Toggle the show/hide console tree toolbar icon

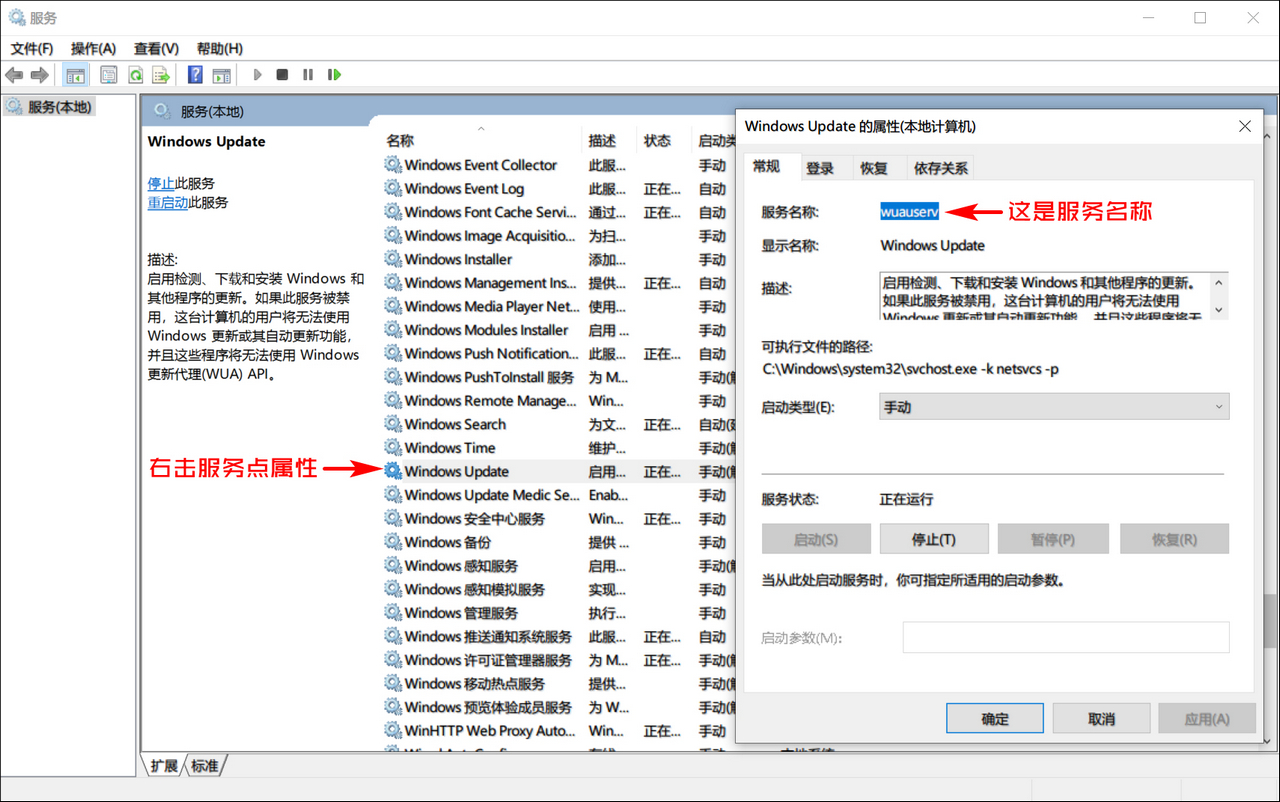click(75, 75)
